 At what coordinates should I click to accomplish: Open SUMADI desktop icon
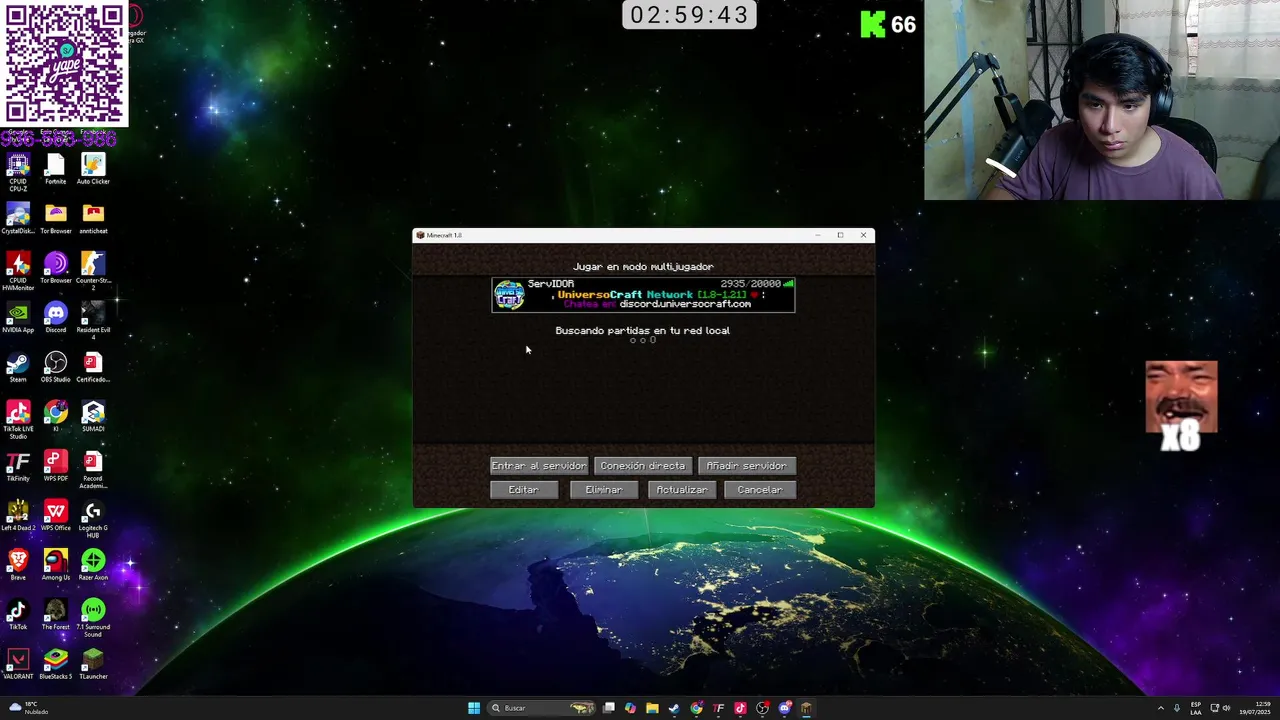coord(93,417)
